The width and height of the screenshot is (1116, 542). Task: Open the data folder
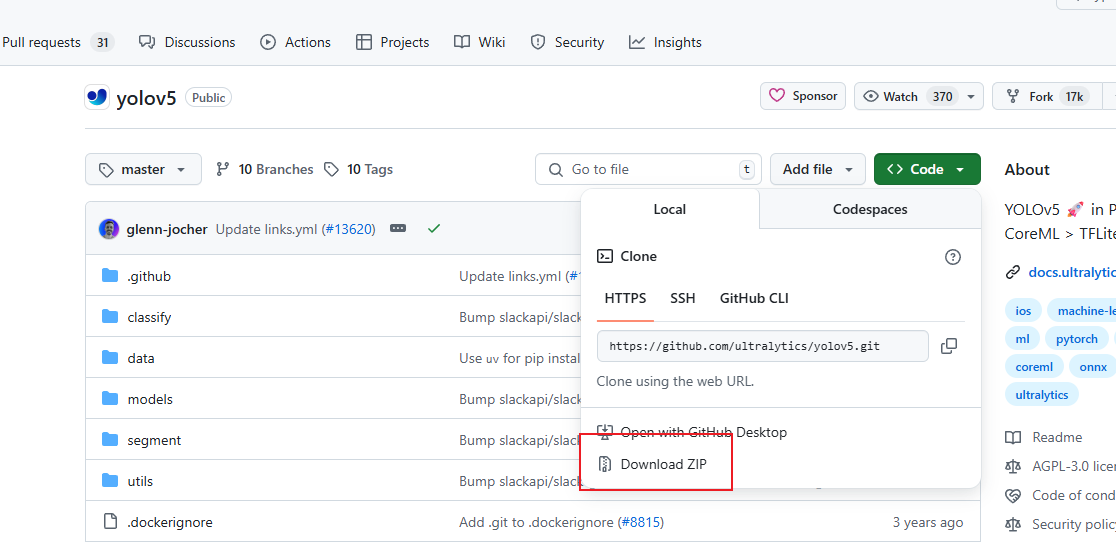[x=141, y=358]
